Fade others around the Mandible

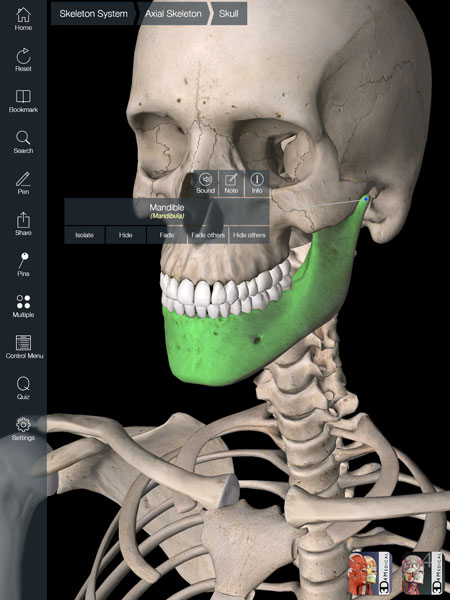[x=208, y=235]
